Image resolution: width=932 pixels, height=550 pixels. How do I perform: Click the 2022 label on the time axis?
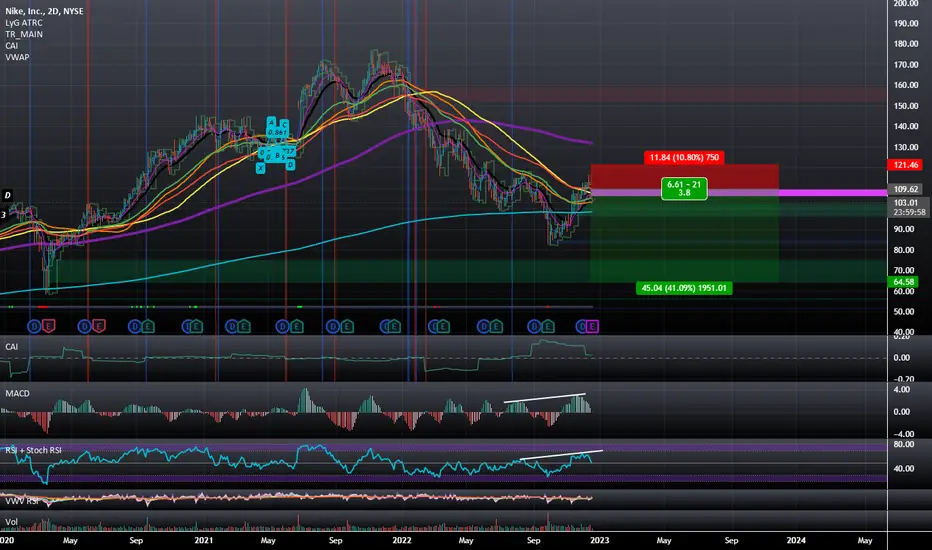click(402, 540)
